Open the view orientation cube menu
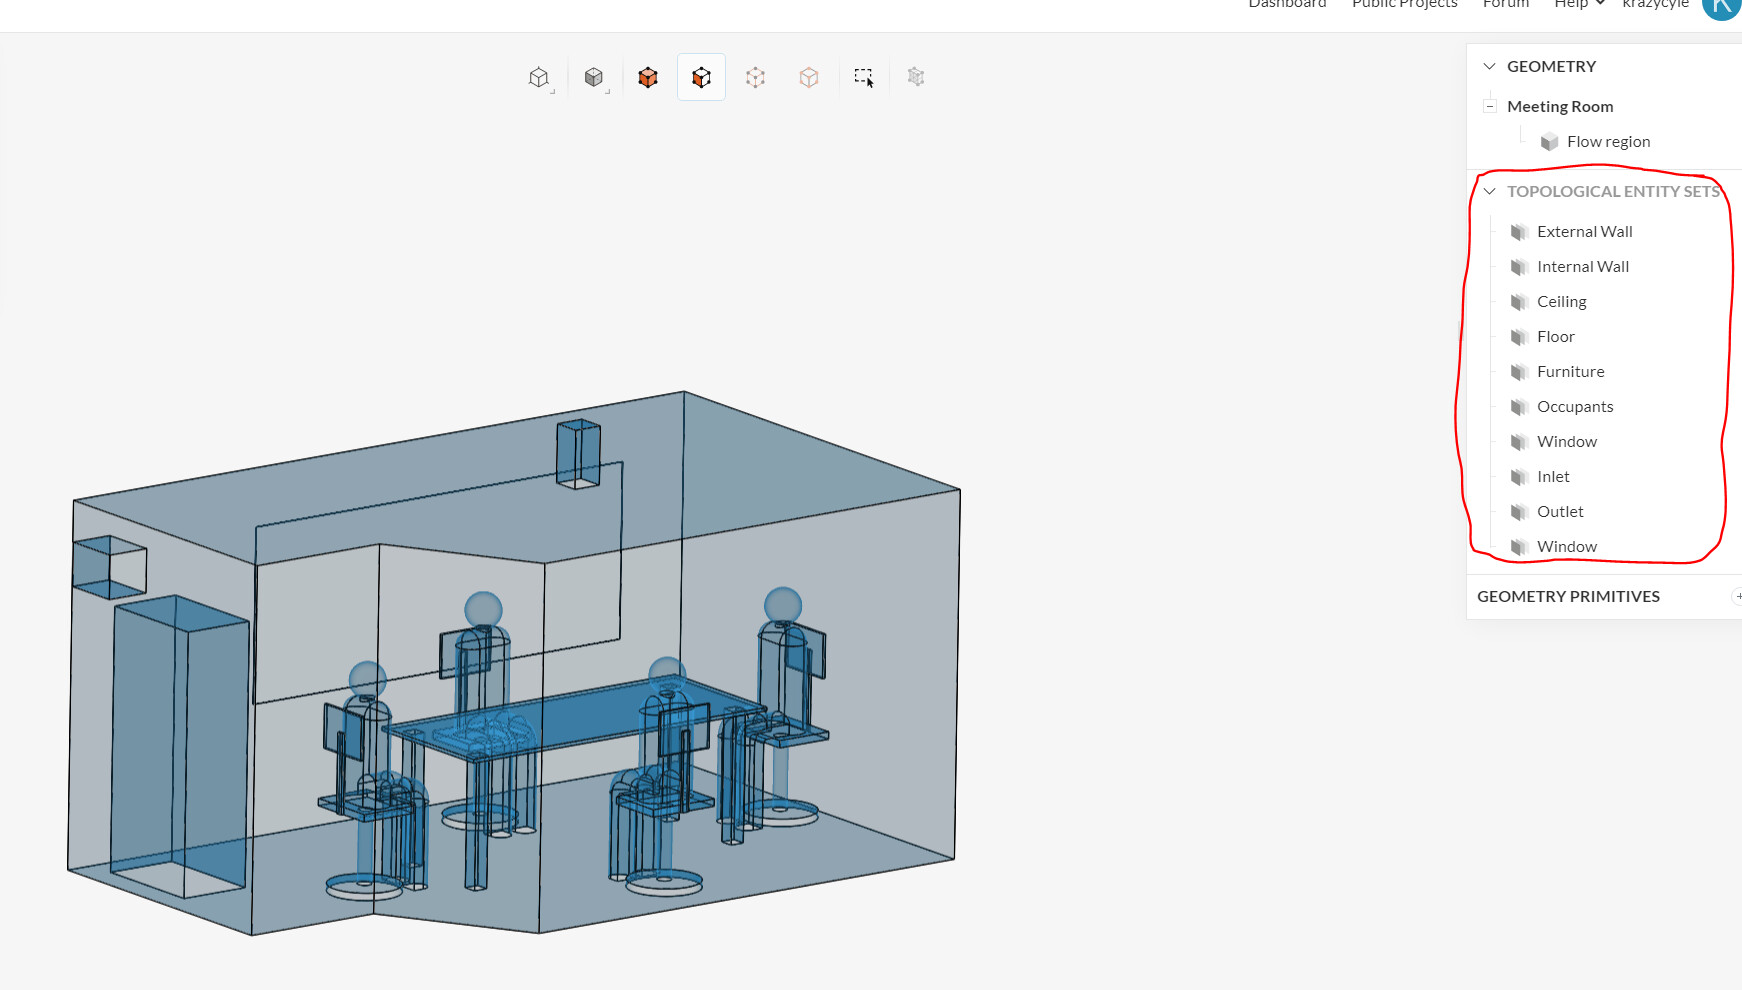This screenshot has height=990, width=1742. coord(540,77)
